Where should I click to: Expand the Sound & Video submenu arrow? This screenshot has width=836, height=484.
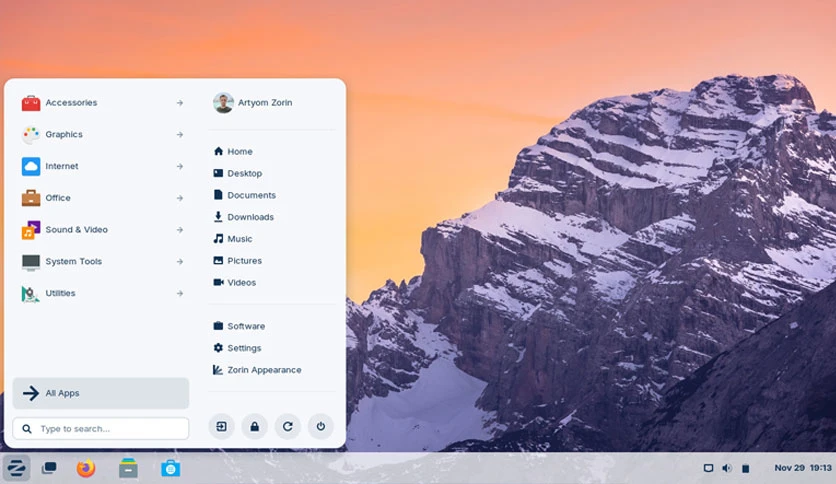coord(180,230)
